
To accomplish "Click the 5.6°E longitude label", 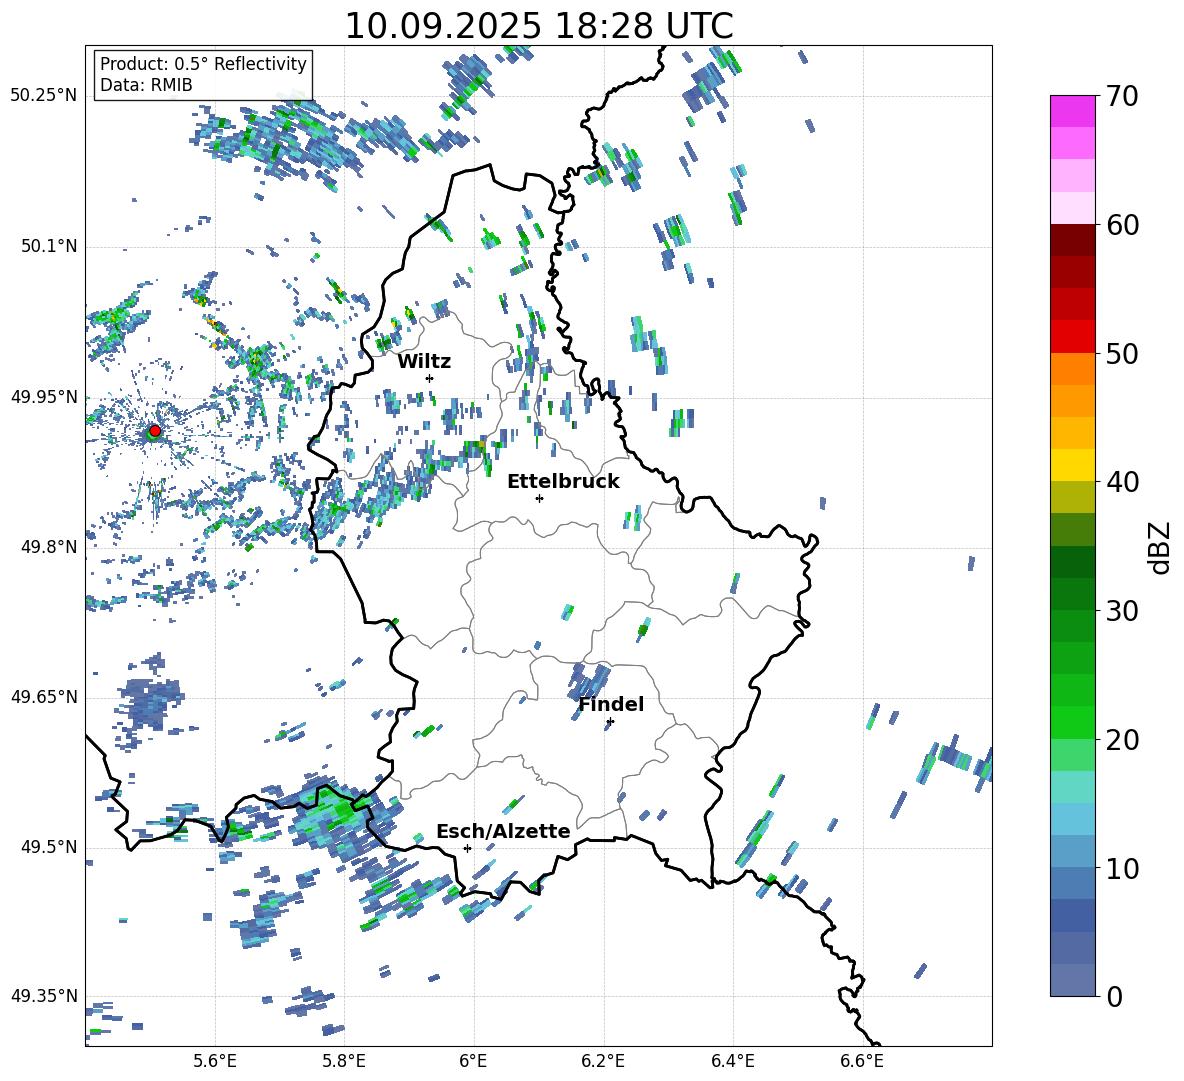I will [215, 1062].
